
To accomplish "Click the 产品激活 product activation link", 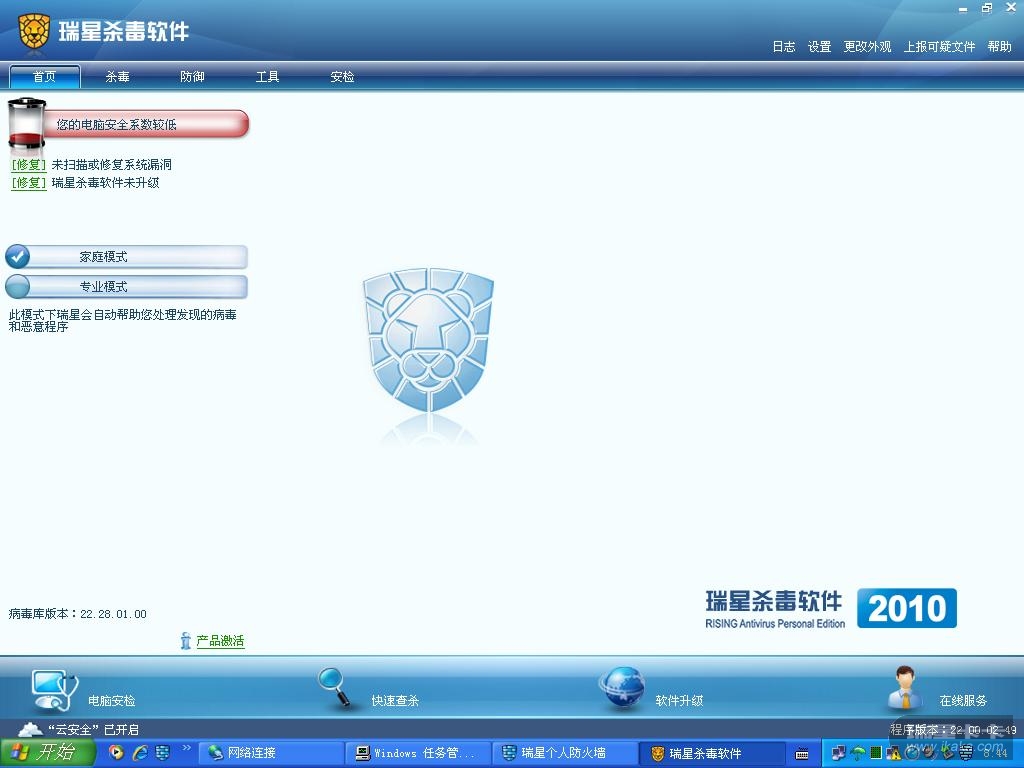I will [220, 641].
